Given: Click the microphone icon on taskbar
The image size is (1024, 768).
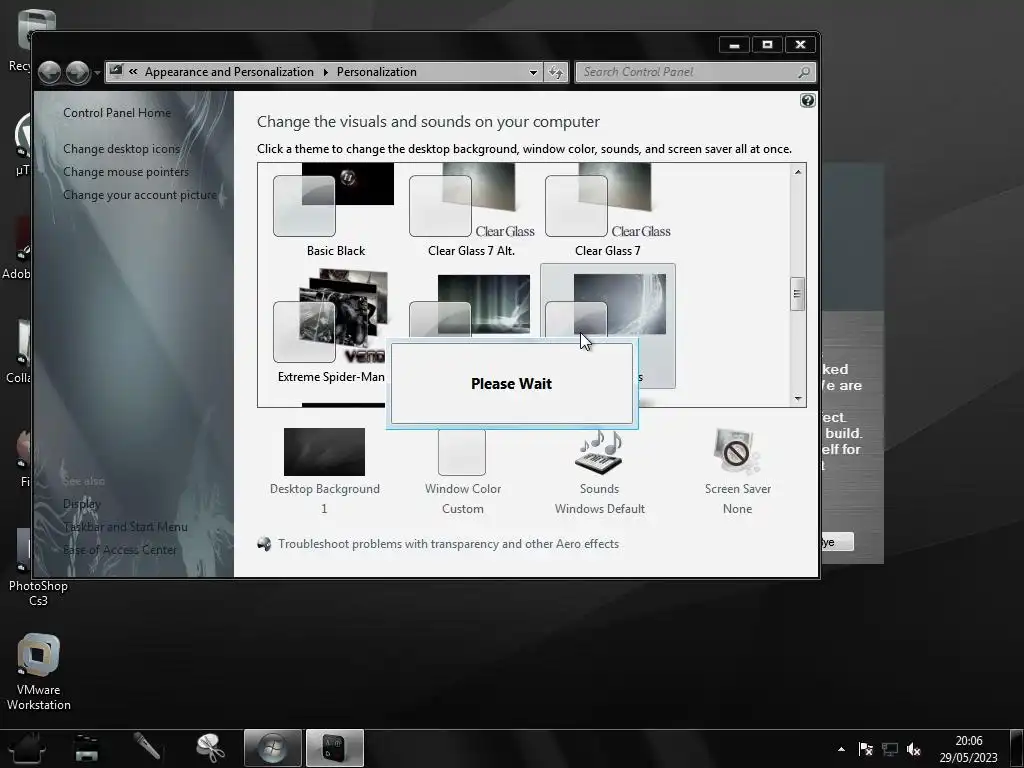Looking at the screenshot, I should pyautogui.click(x=147, y=746).
